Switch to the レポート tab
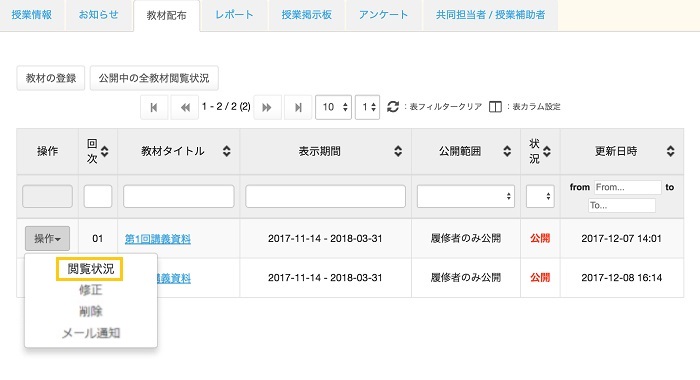700x380 pixels. coord(234,15)
